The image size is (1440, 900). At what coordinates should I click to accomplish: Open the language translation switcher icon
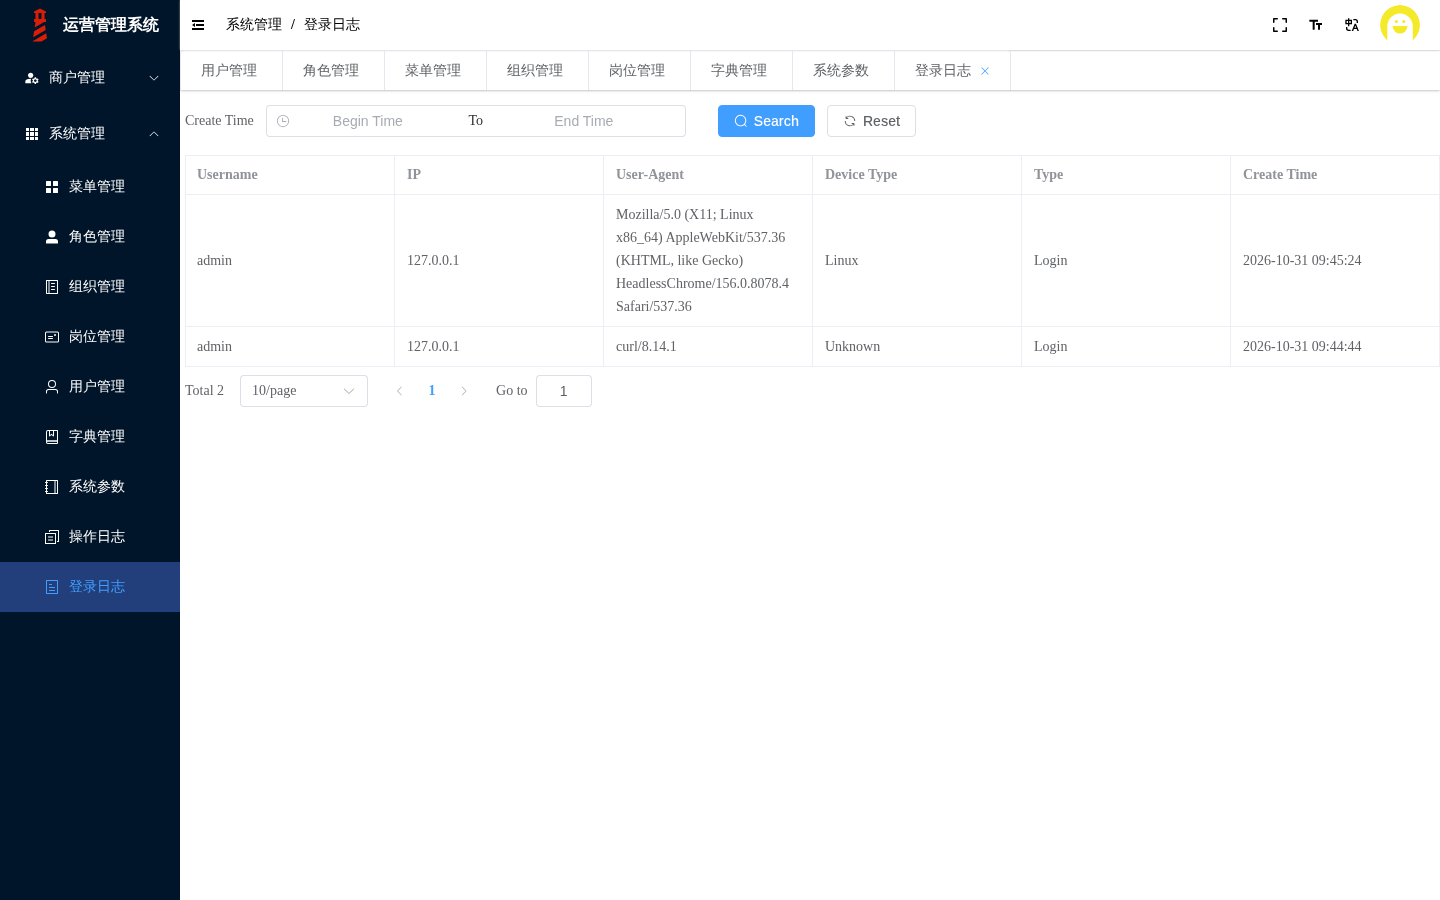pos(1352,25)
